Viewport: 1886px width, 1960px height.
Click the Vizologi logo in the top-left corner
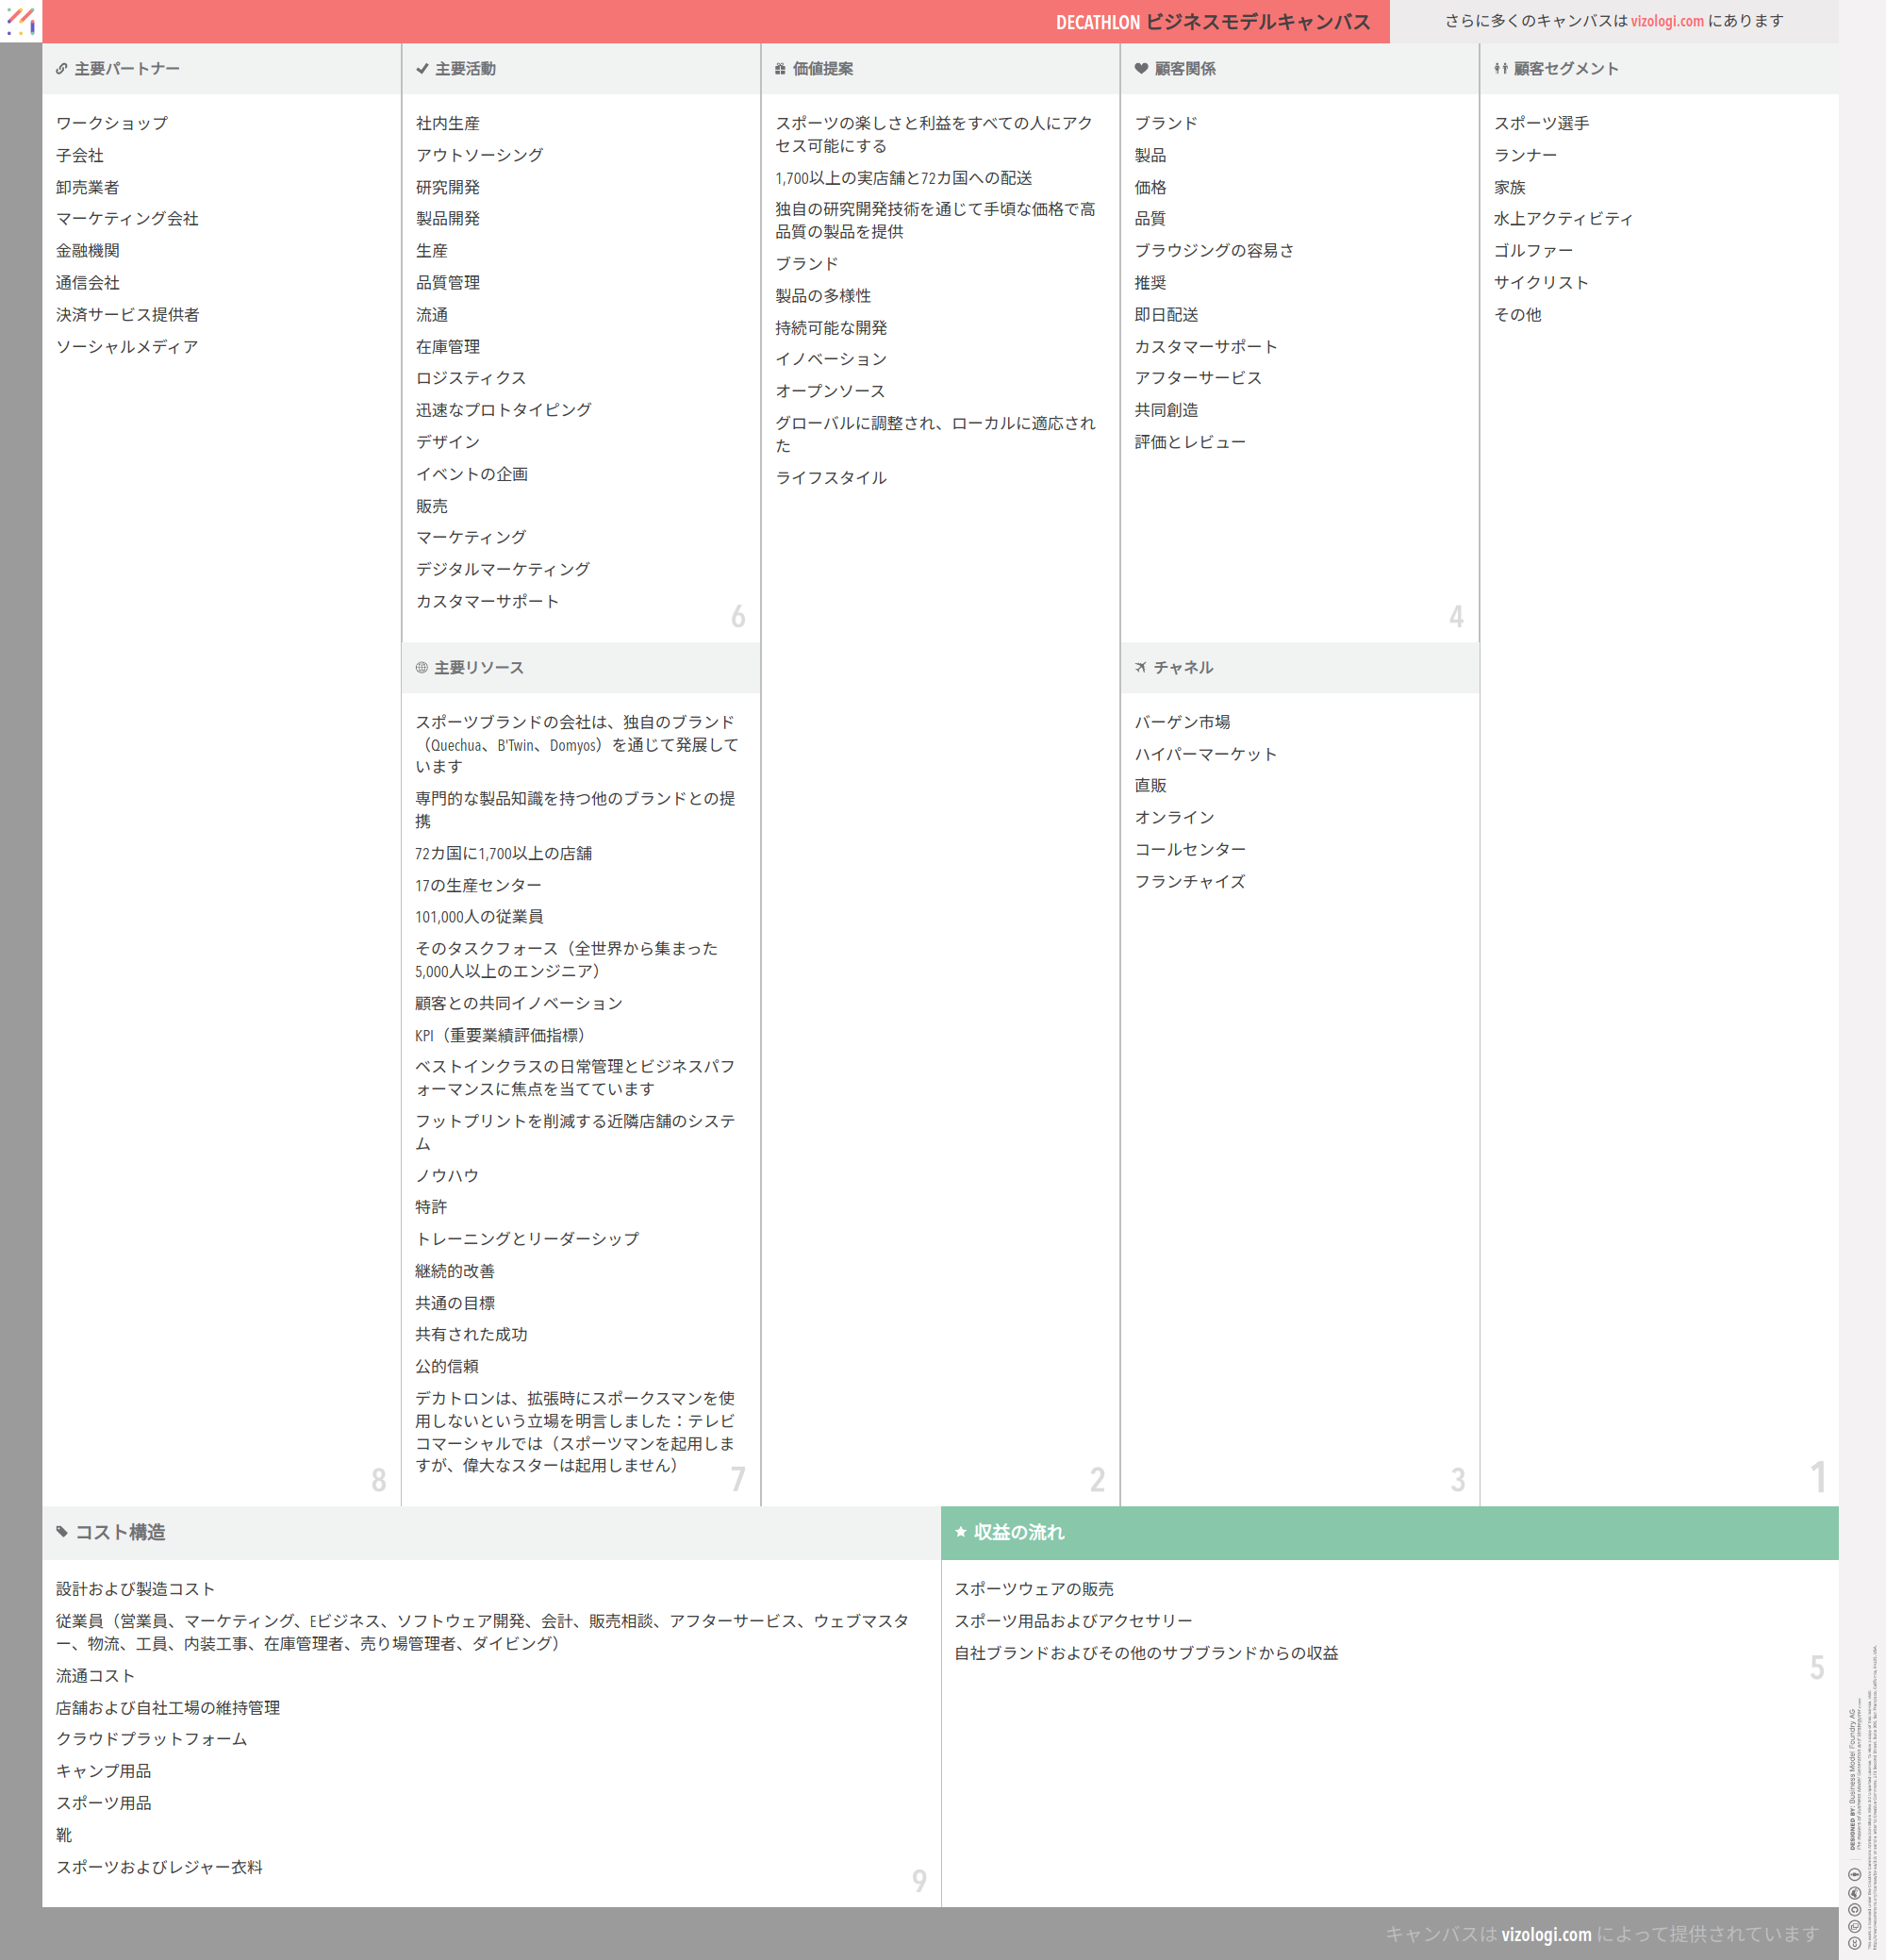[21, 21]
